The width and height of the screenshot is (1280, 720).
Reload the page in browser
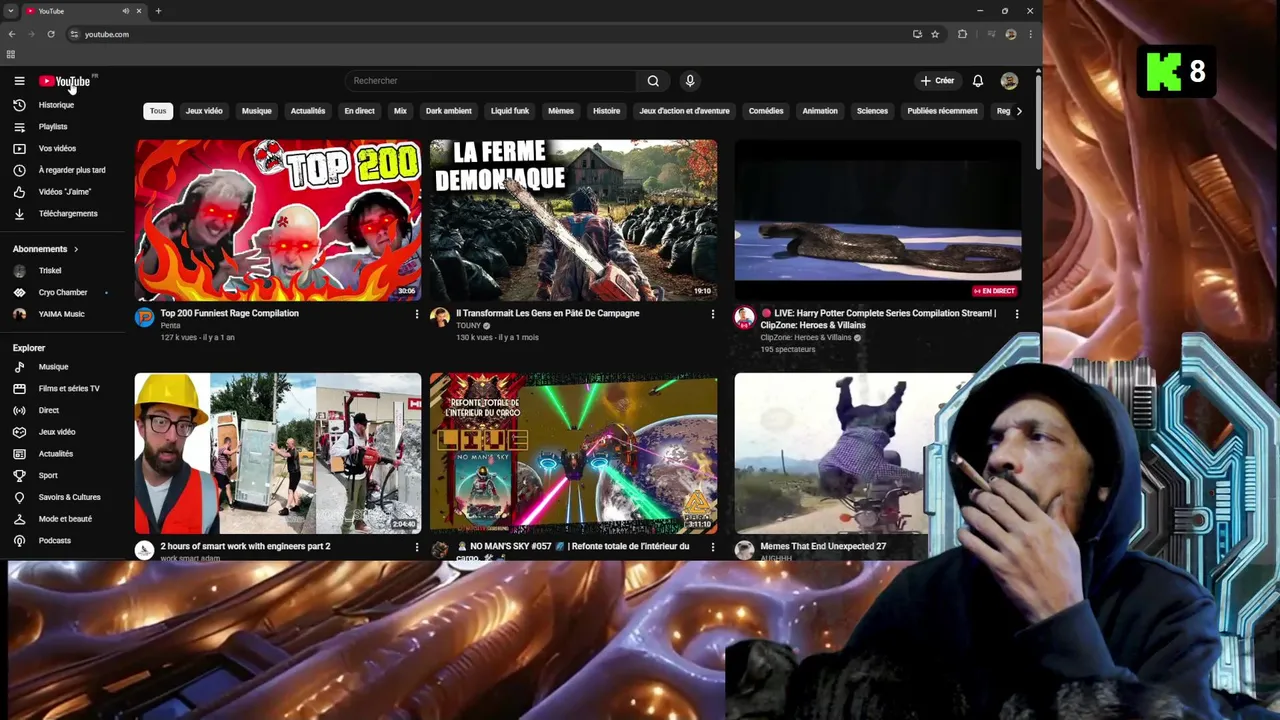[x=51, y=34]
